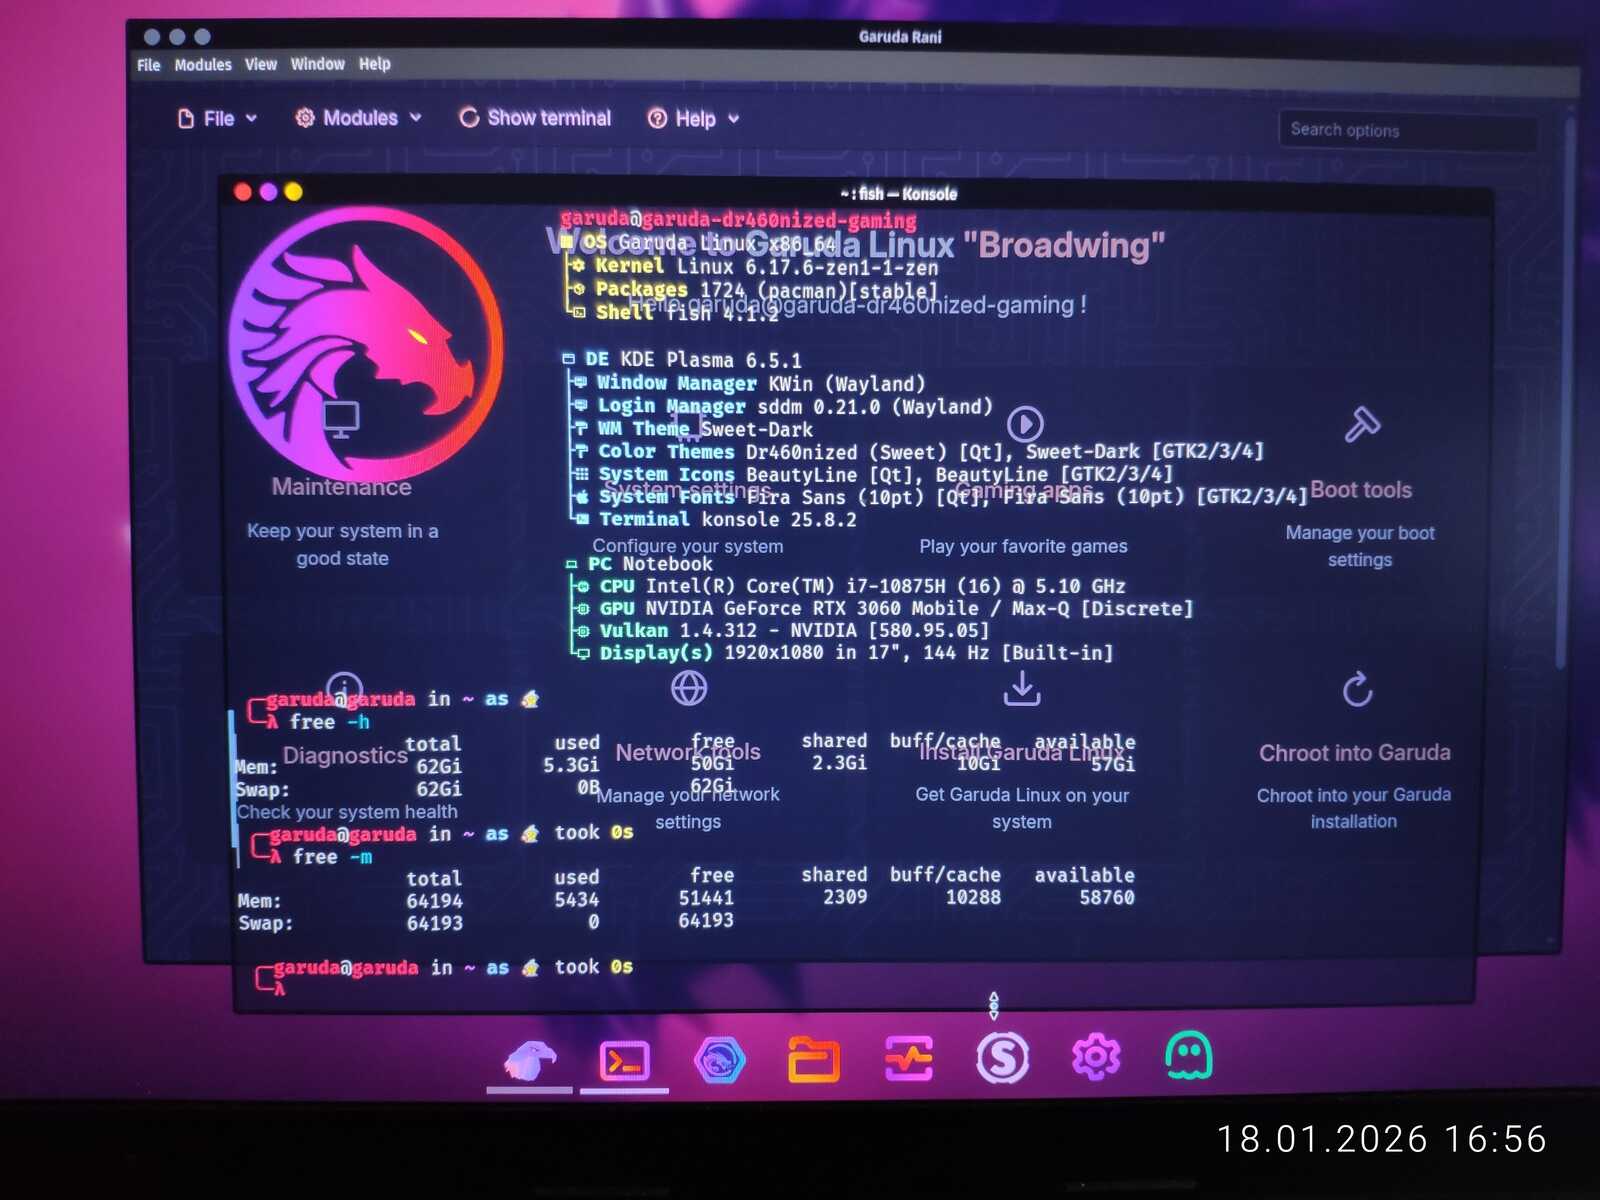The width and height of the screenshot is (1600, 1200).
Task: Open the File menu in the menu bar
Action: [x=149, y=65]
